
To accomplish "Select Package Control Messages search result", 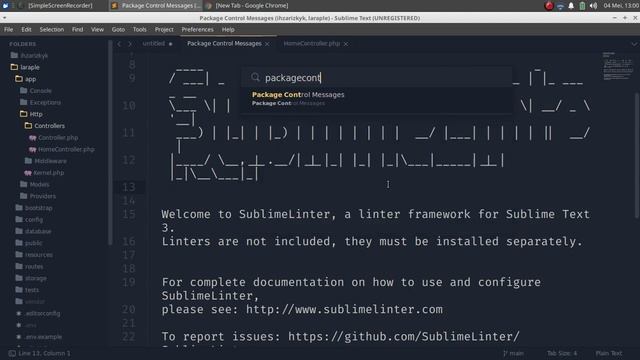I will (376, 98).
